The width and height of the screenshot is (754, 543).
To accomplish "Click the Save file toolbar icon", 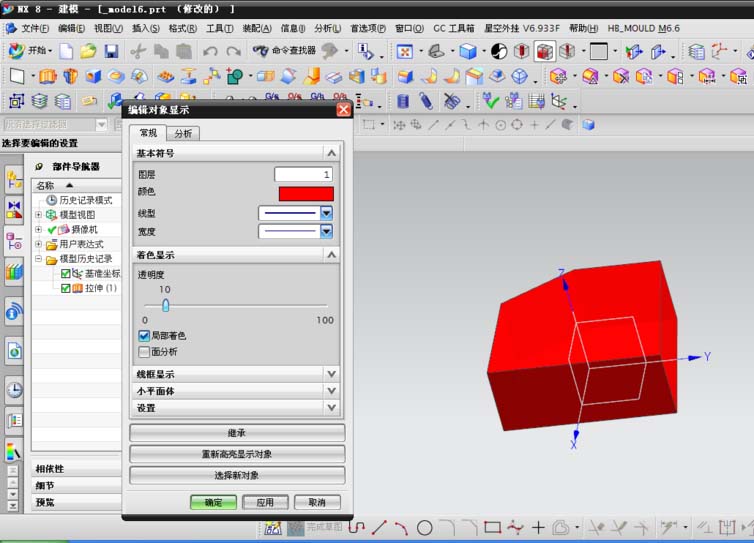I will (x=111, y=51).
